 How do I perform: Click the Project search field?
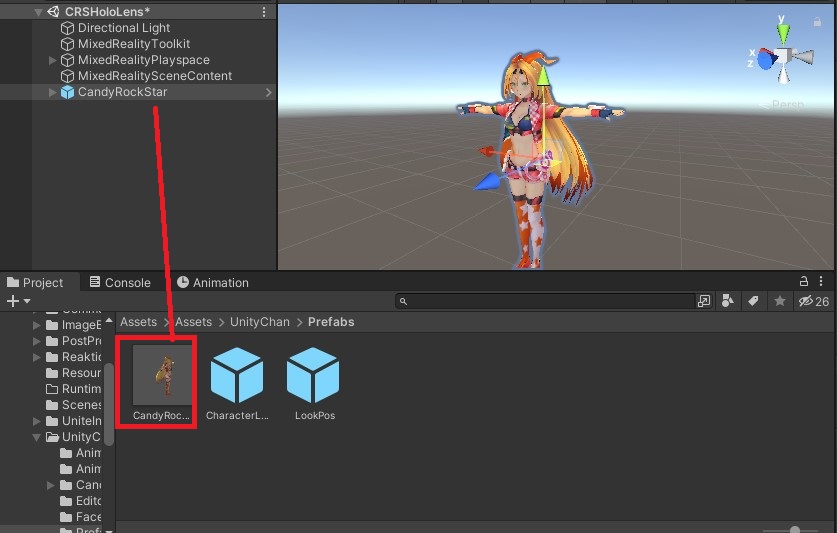(x=544, y=301)
